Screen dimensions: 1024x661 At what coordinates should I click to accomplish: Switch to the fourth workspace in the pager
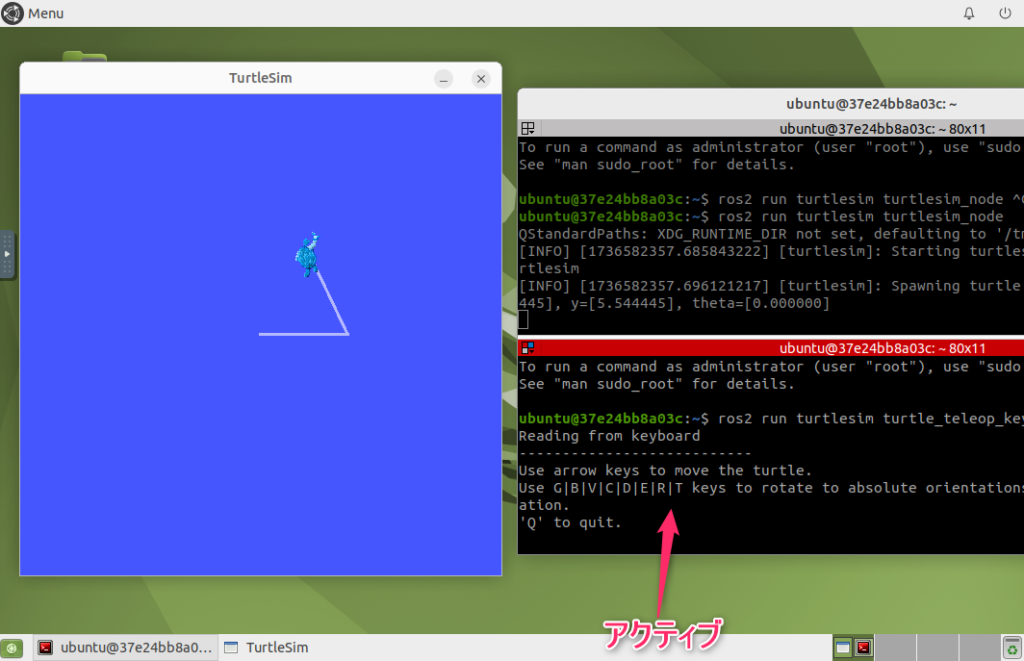979,647
